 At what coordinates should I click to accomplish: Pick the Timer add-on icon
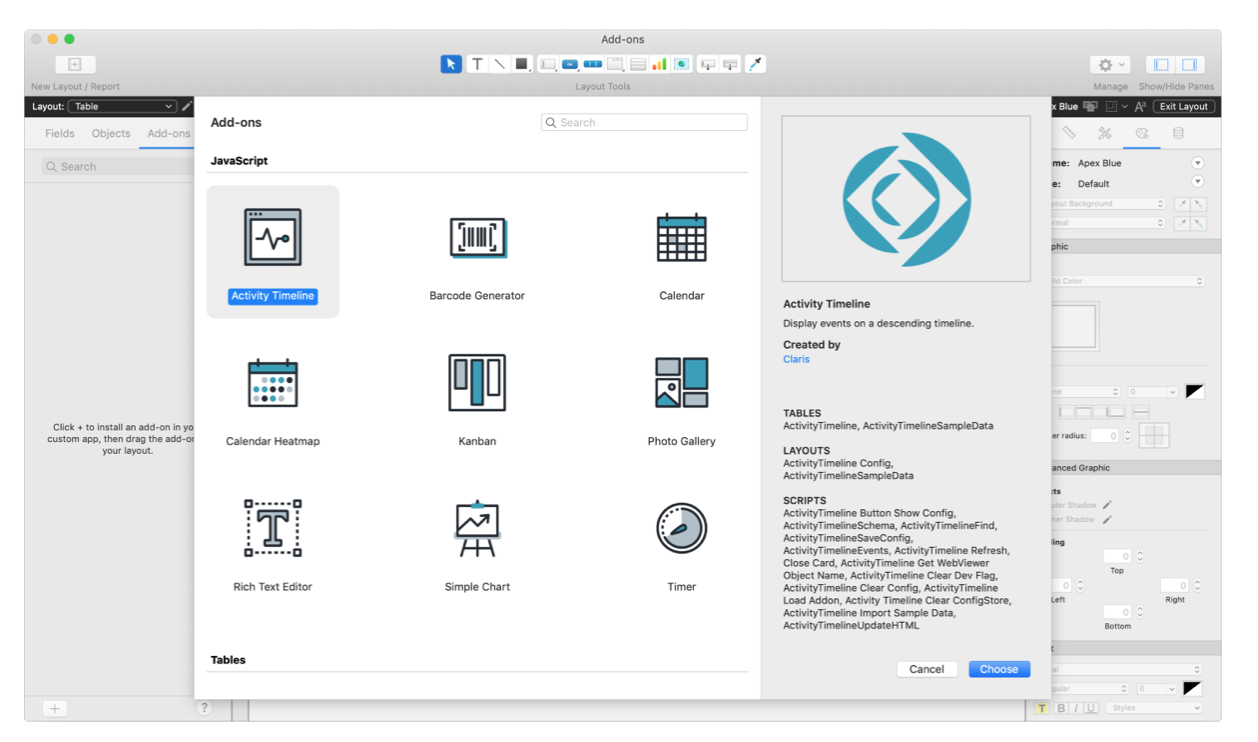(x=682, y=528)
